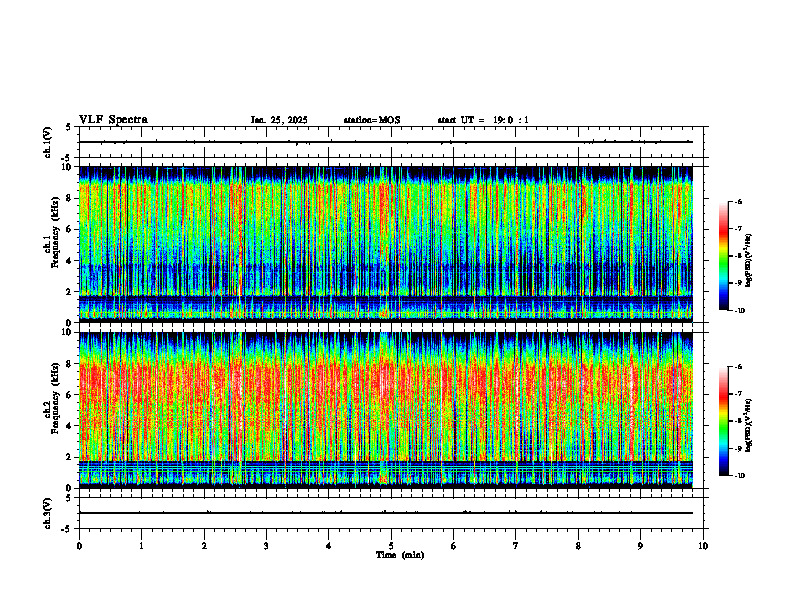The image size is (792, 612).
Task: Select the "Jan. 25, 2025" date text
Action: pyautogui.click(x=279, y=120)
